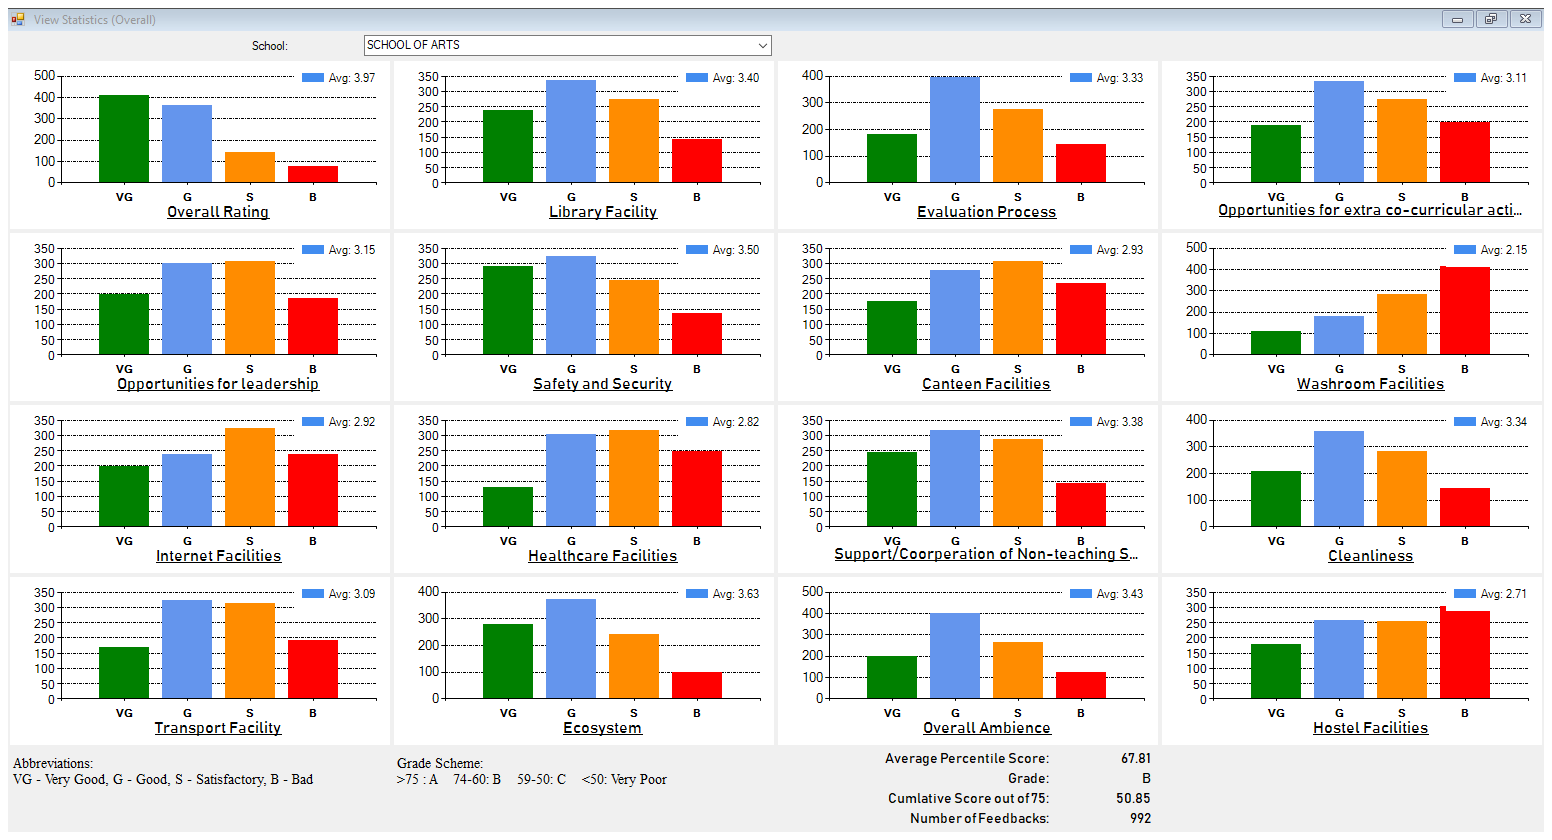Click the green VG bar in Overall Rating
Screen dimensions: 1552x840
click(x=124, y=139)
